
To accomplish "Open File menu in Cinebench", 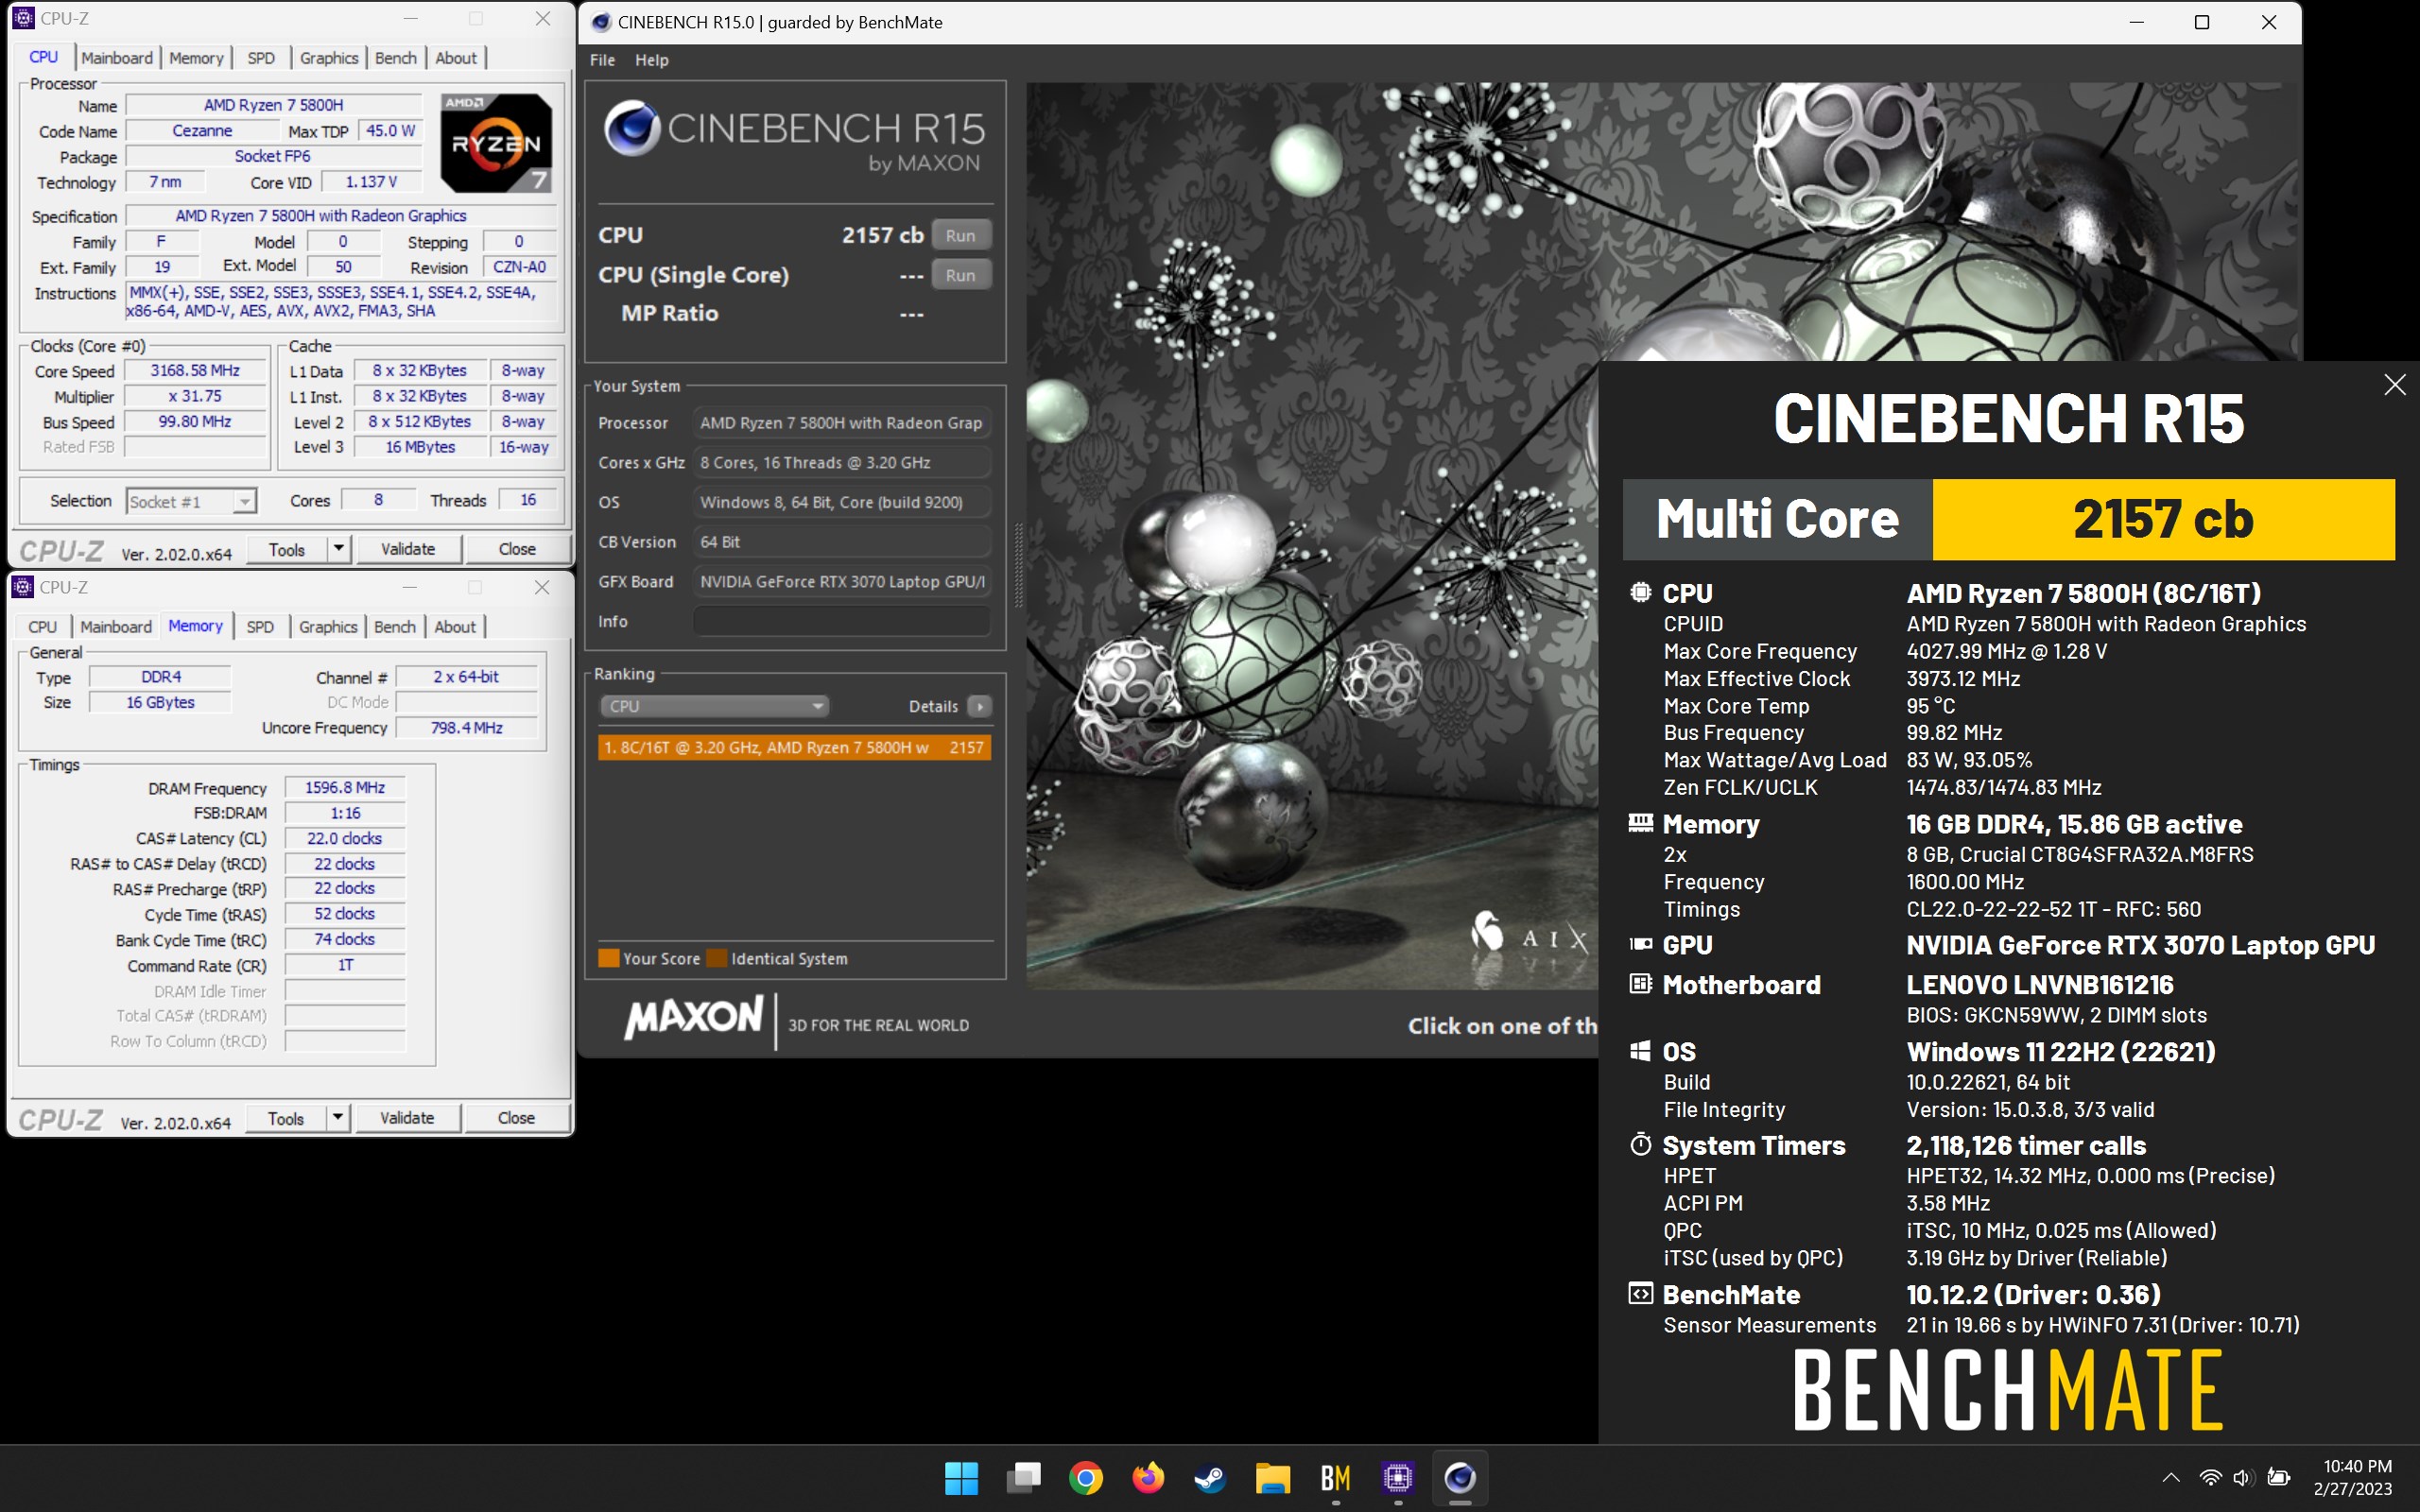I will (x=602, y=60).
